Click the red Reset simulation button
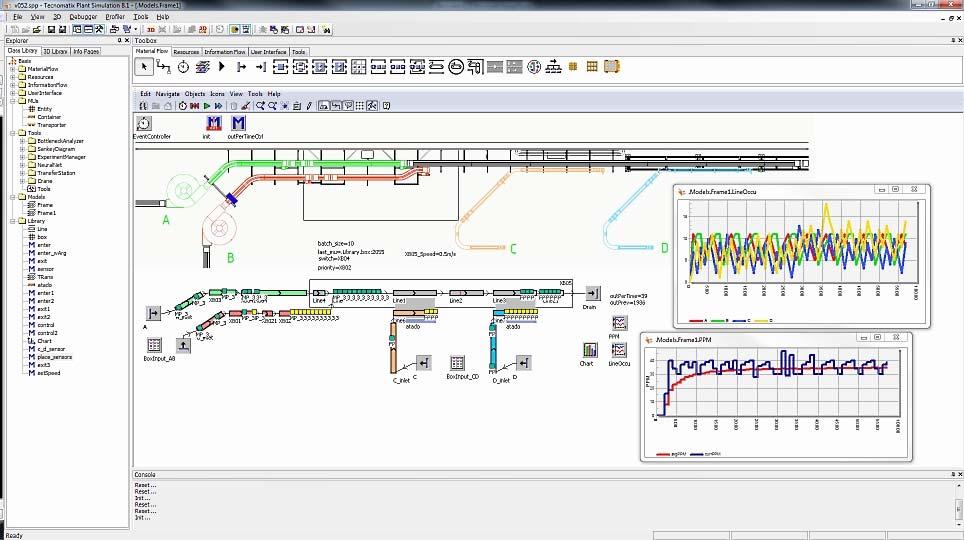Screen dimensions: 964x540 point(195,106)
